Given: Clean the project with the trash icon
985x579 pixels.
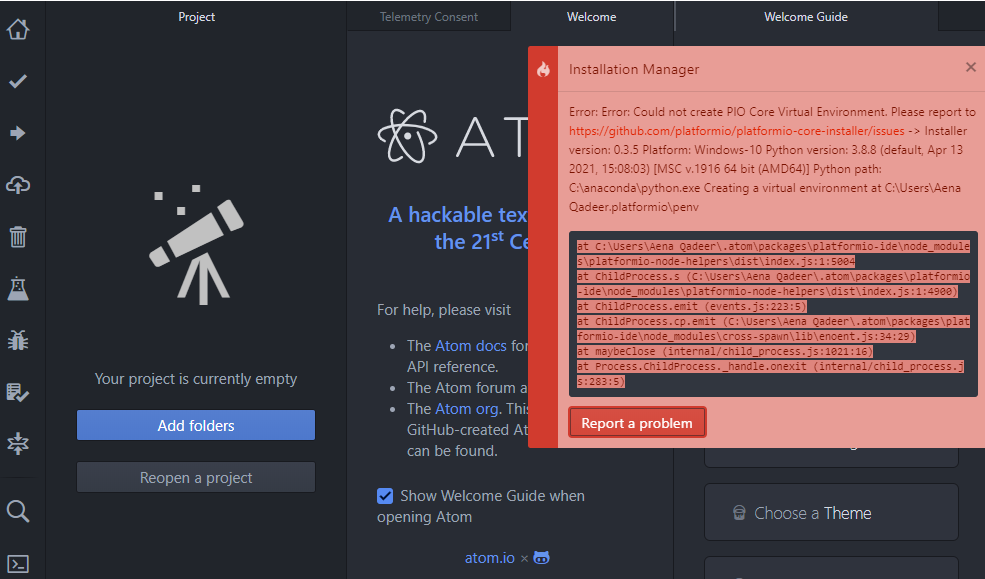Looking at the screenshot, I should pos(17,237).
